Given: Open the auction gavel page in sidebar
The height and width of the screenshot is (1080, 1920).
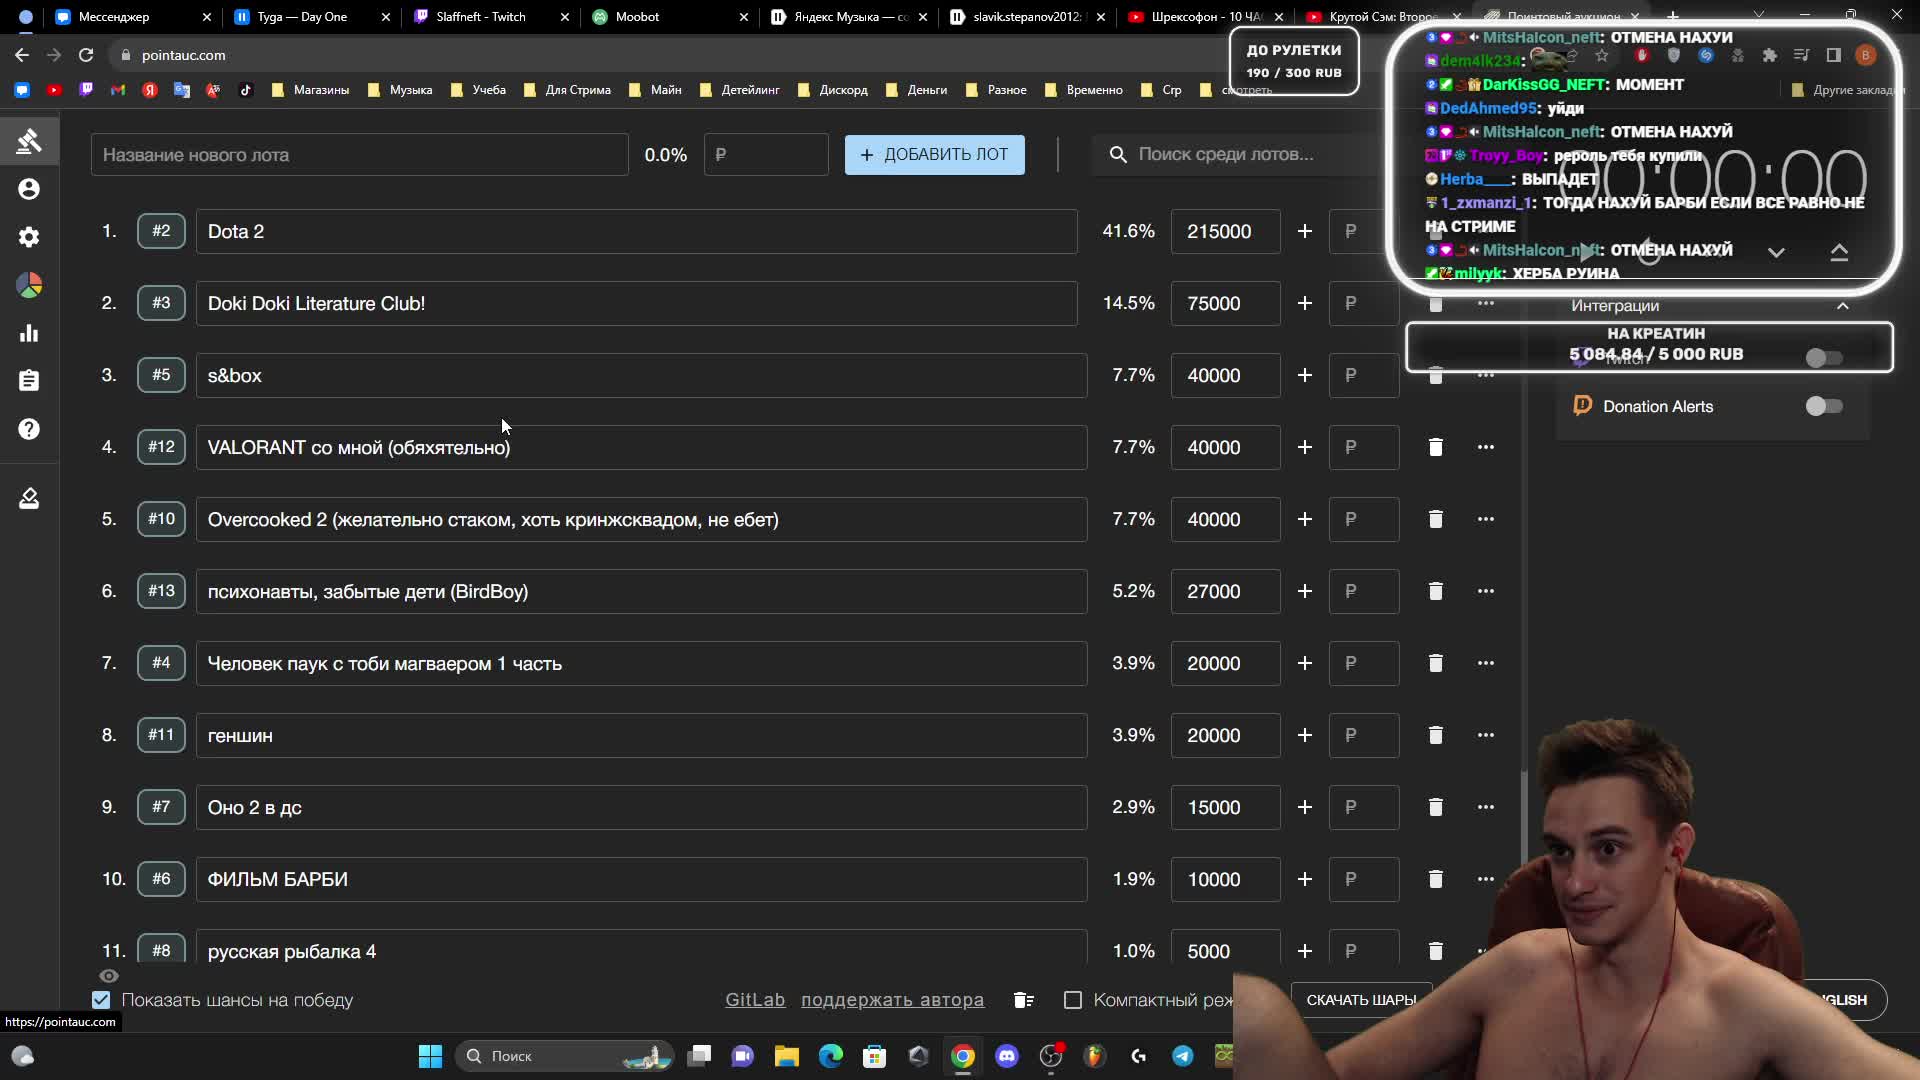Looking at the screenshot, I should 29,141.
